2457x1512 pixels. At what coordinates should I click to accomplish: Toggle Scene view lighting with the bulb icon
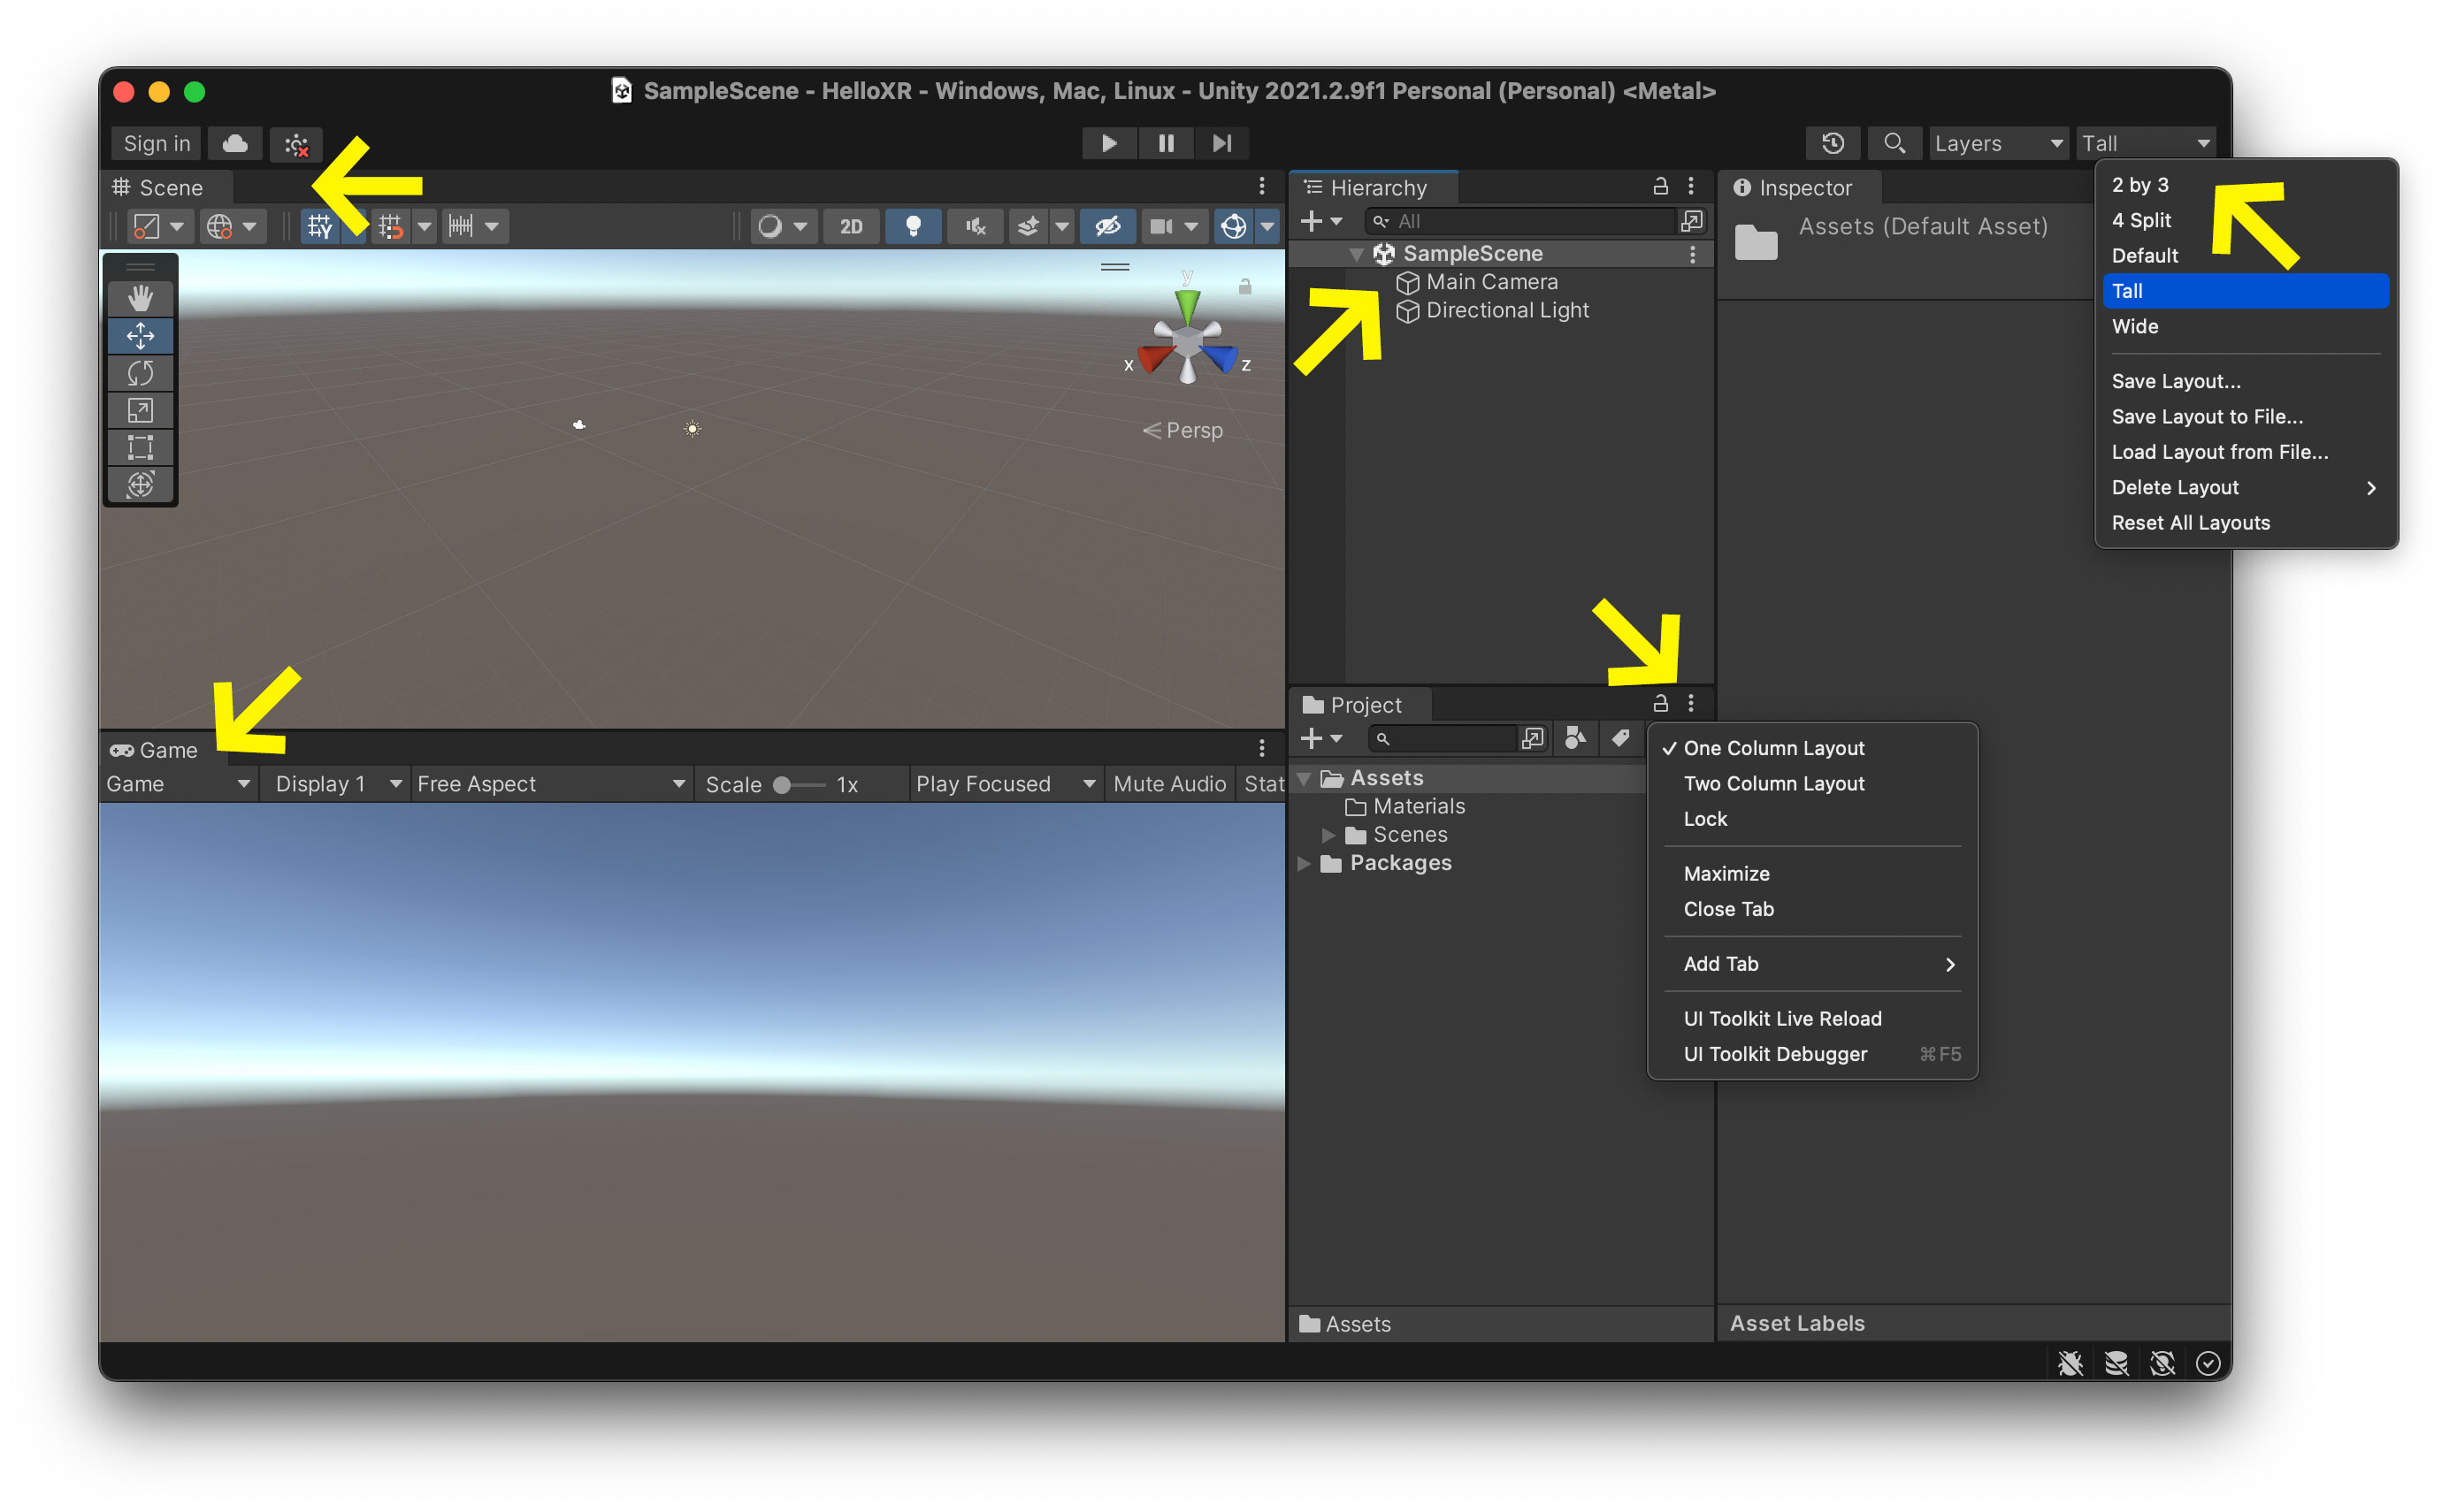[x=912, y=226]
